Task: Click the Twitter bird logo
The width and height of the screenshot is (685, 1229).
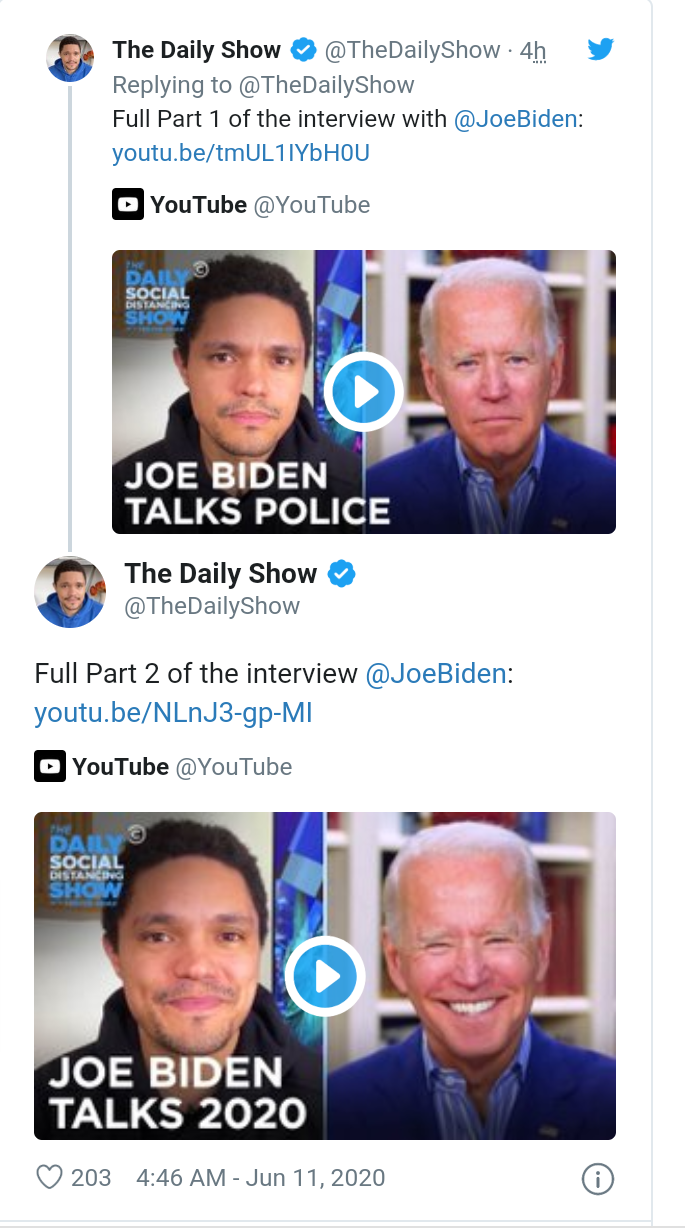Action: coord(600,48)
